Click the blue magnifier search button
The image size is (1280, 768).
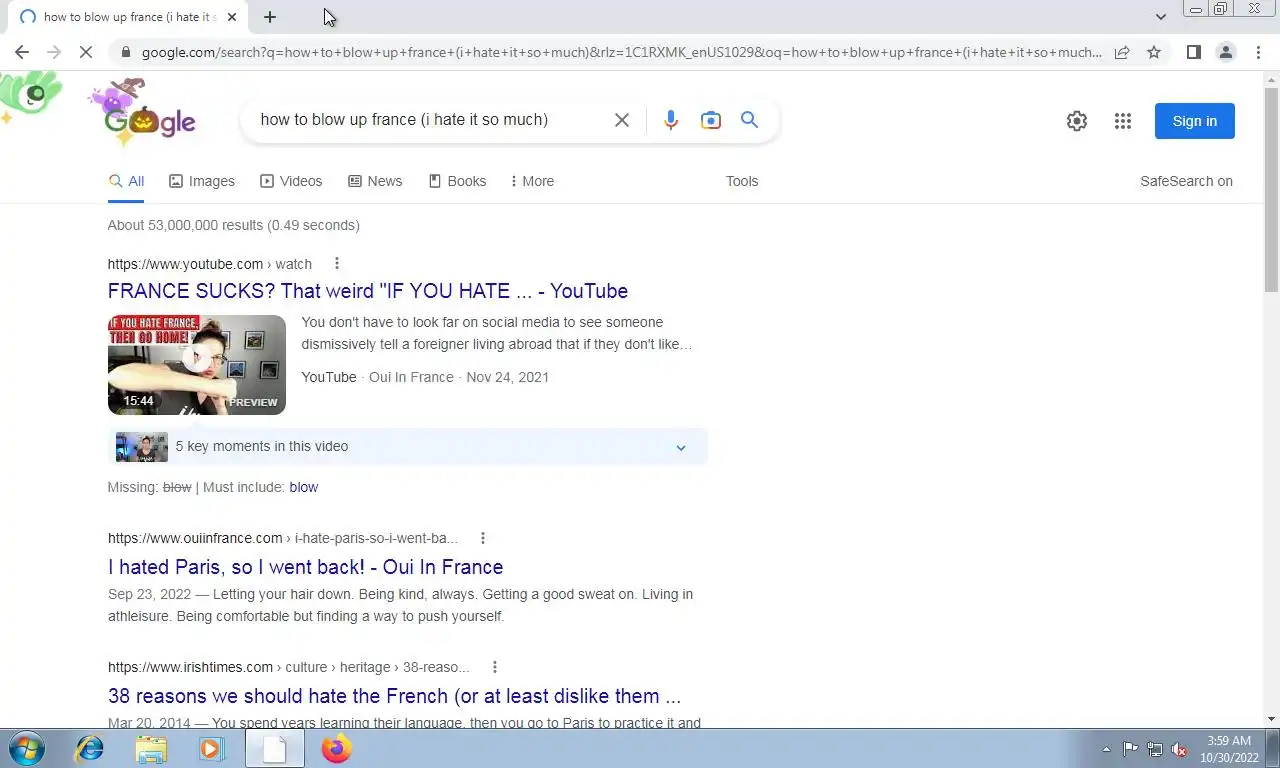point(749,120)
